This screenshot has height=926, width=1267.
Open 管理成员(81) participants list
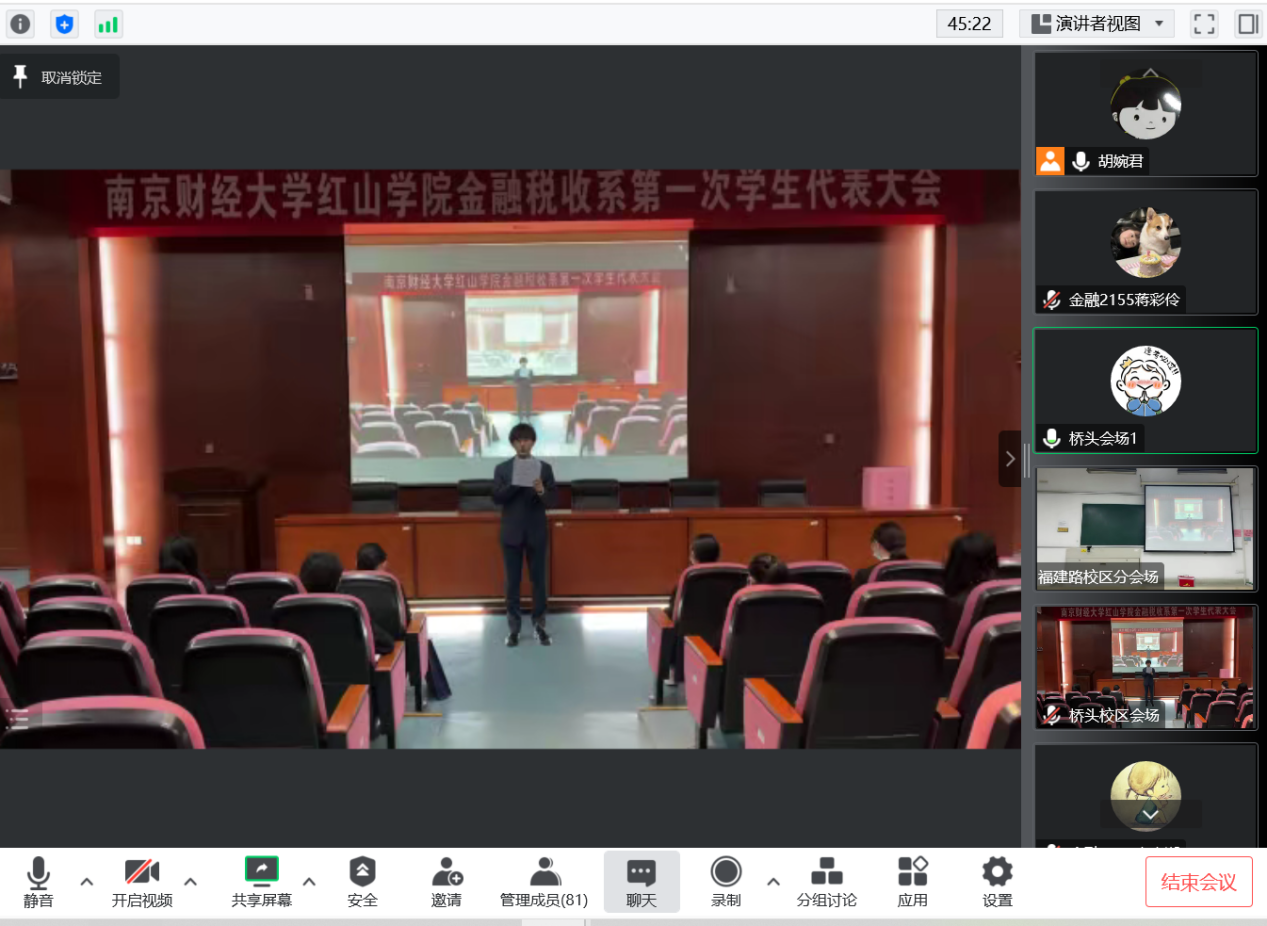point(544,882)
